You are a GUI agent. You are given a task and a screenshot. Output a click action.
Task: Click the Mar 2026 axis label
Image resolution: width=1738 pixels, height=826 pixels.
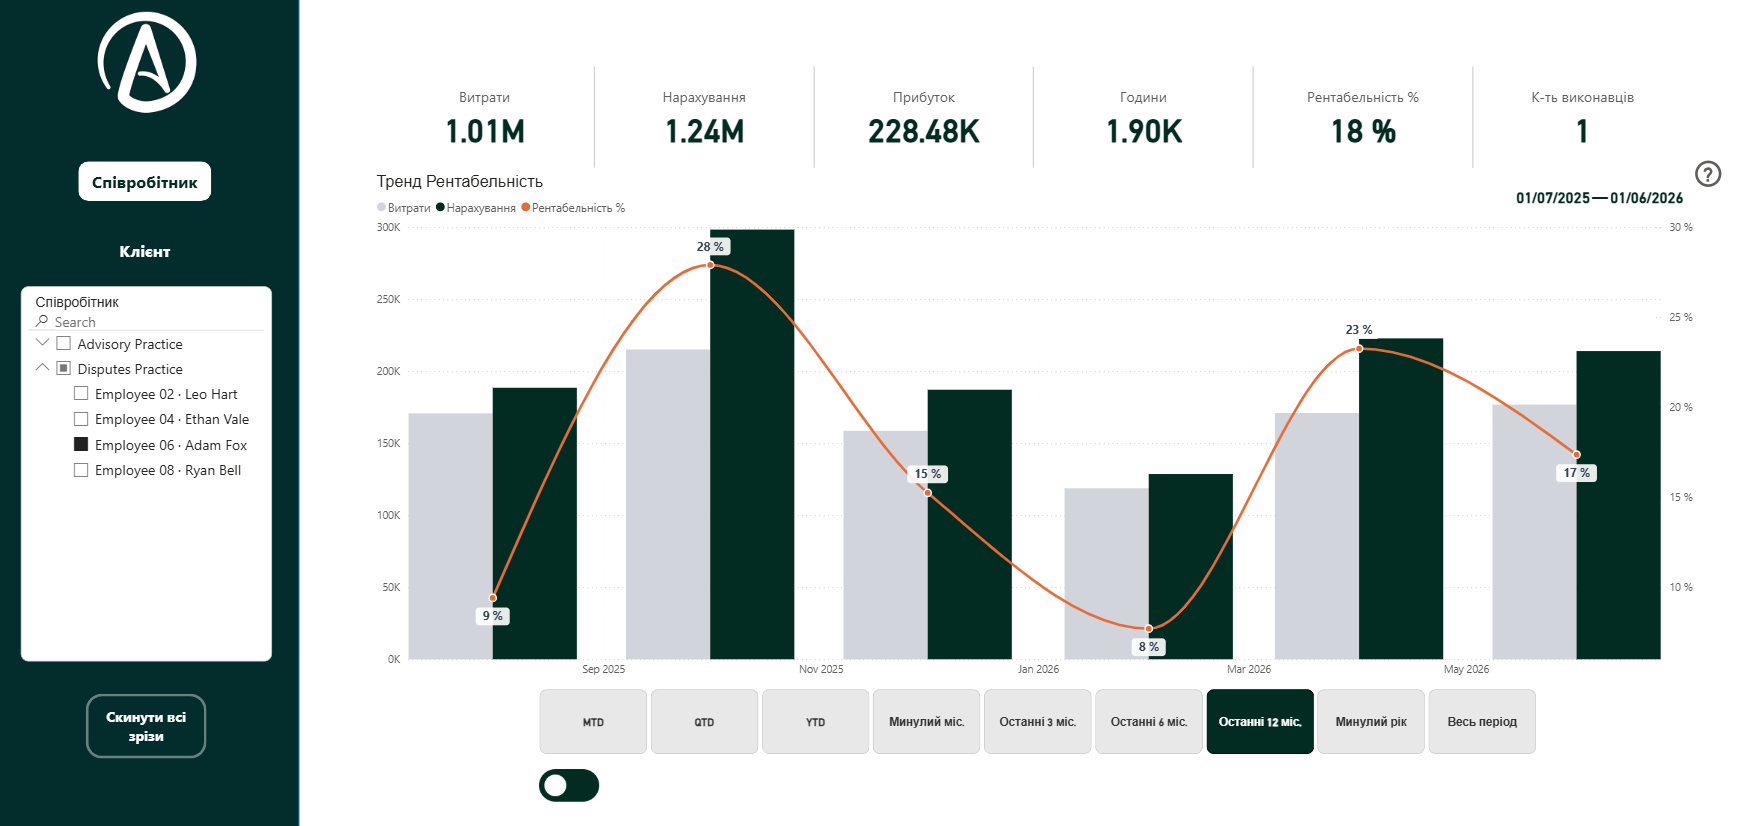tap(1249, 669)
